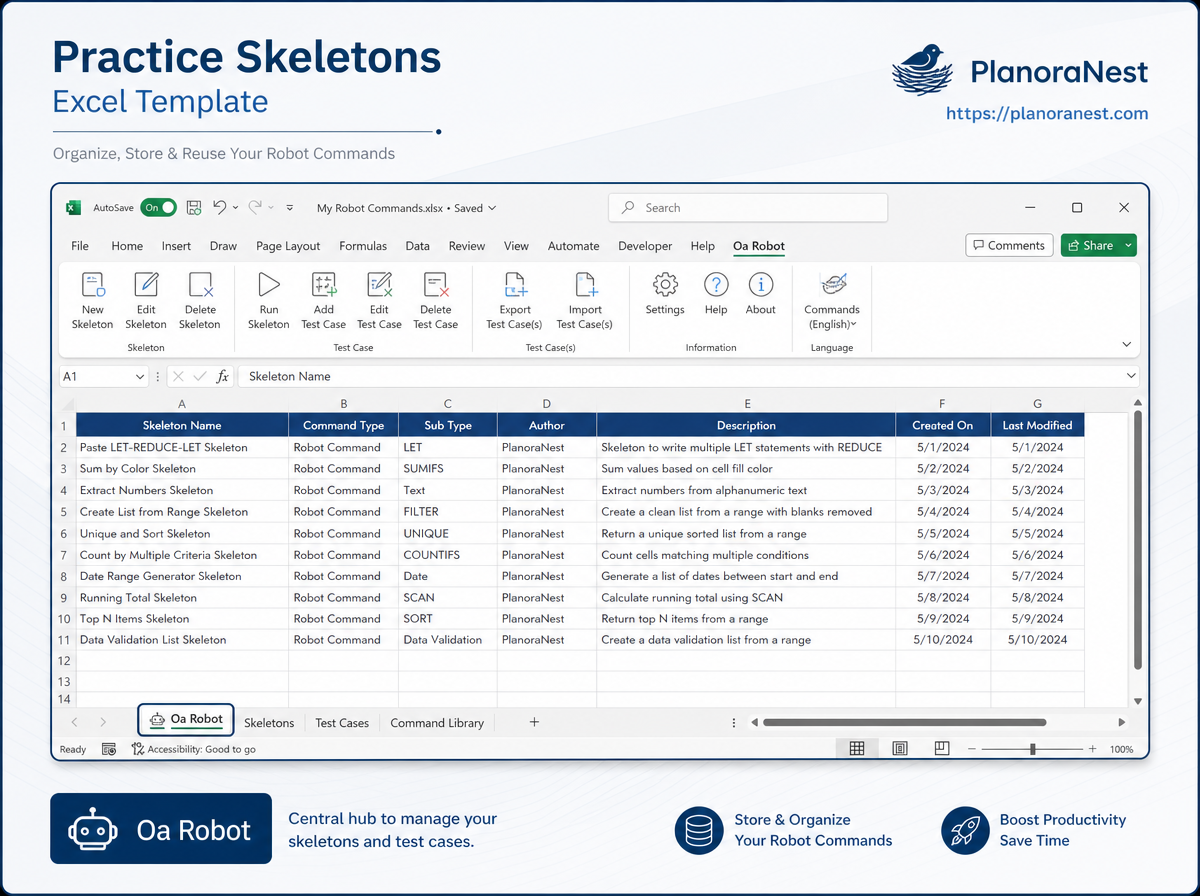Screen dimensions: 1200x896
Task: Open the Share button dropdown arrow
Action: [1129, 245]
